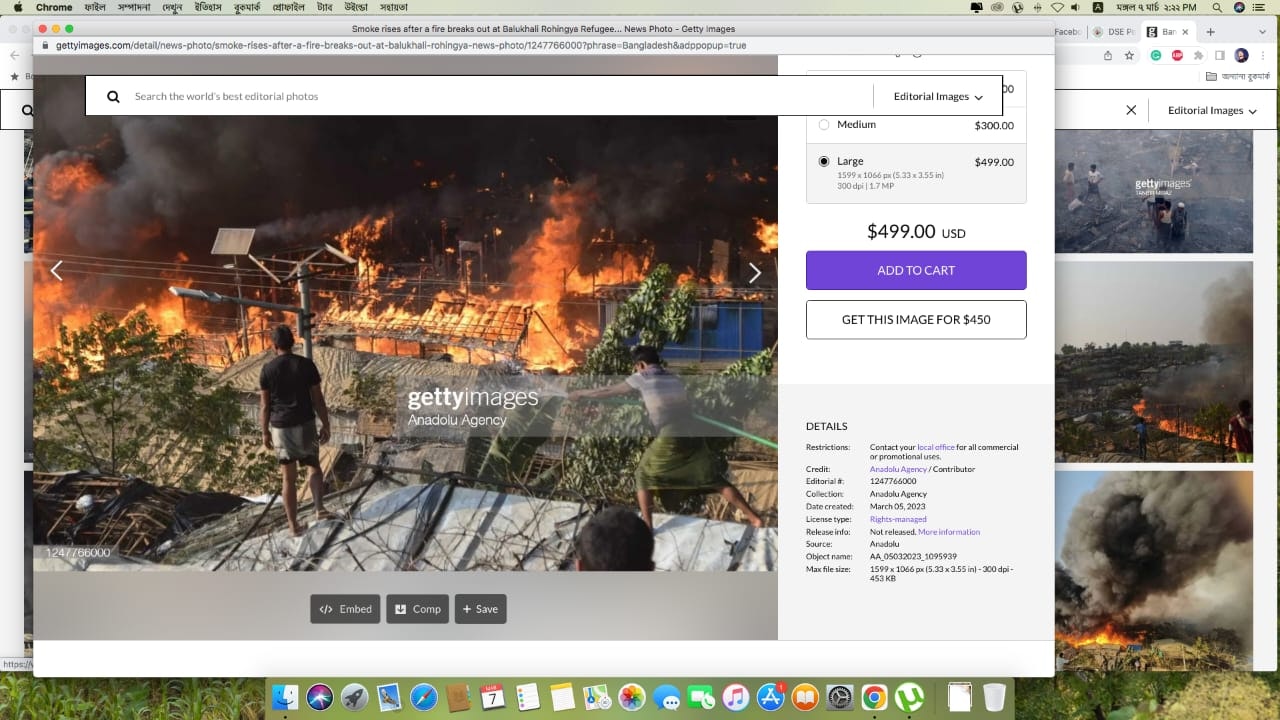Open the Chrome extensions puzzle icon
Viewport: 1280px width, 720px height.
point(1198,56)
